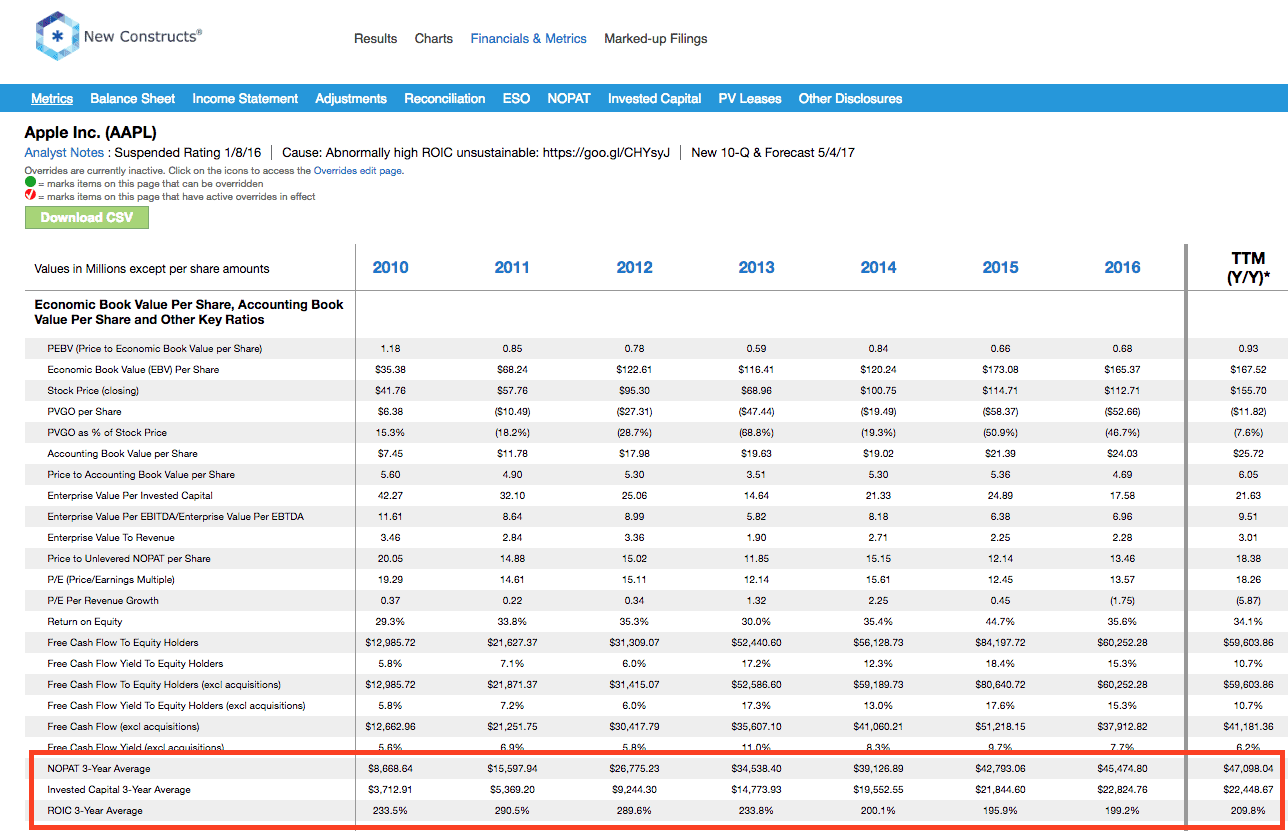The height and width of the screenshot is (831, 1288).
Task: Switch to the Metrics tab
Action: [52, 98]
